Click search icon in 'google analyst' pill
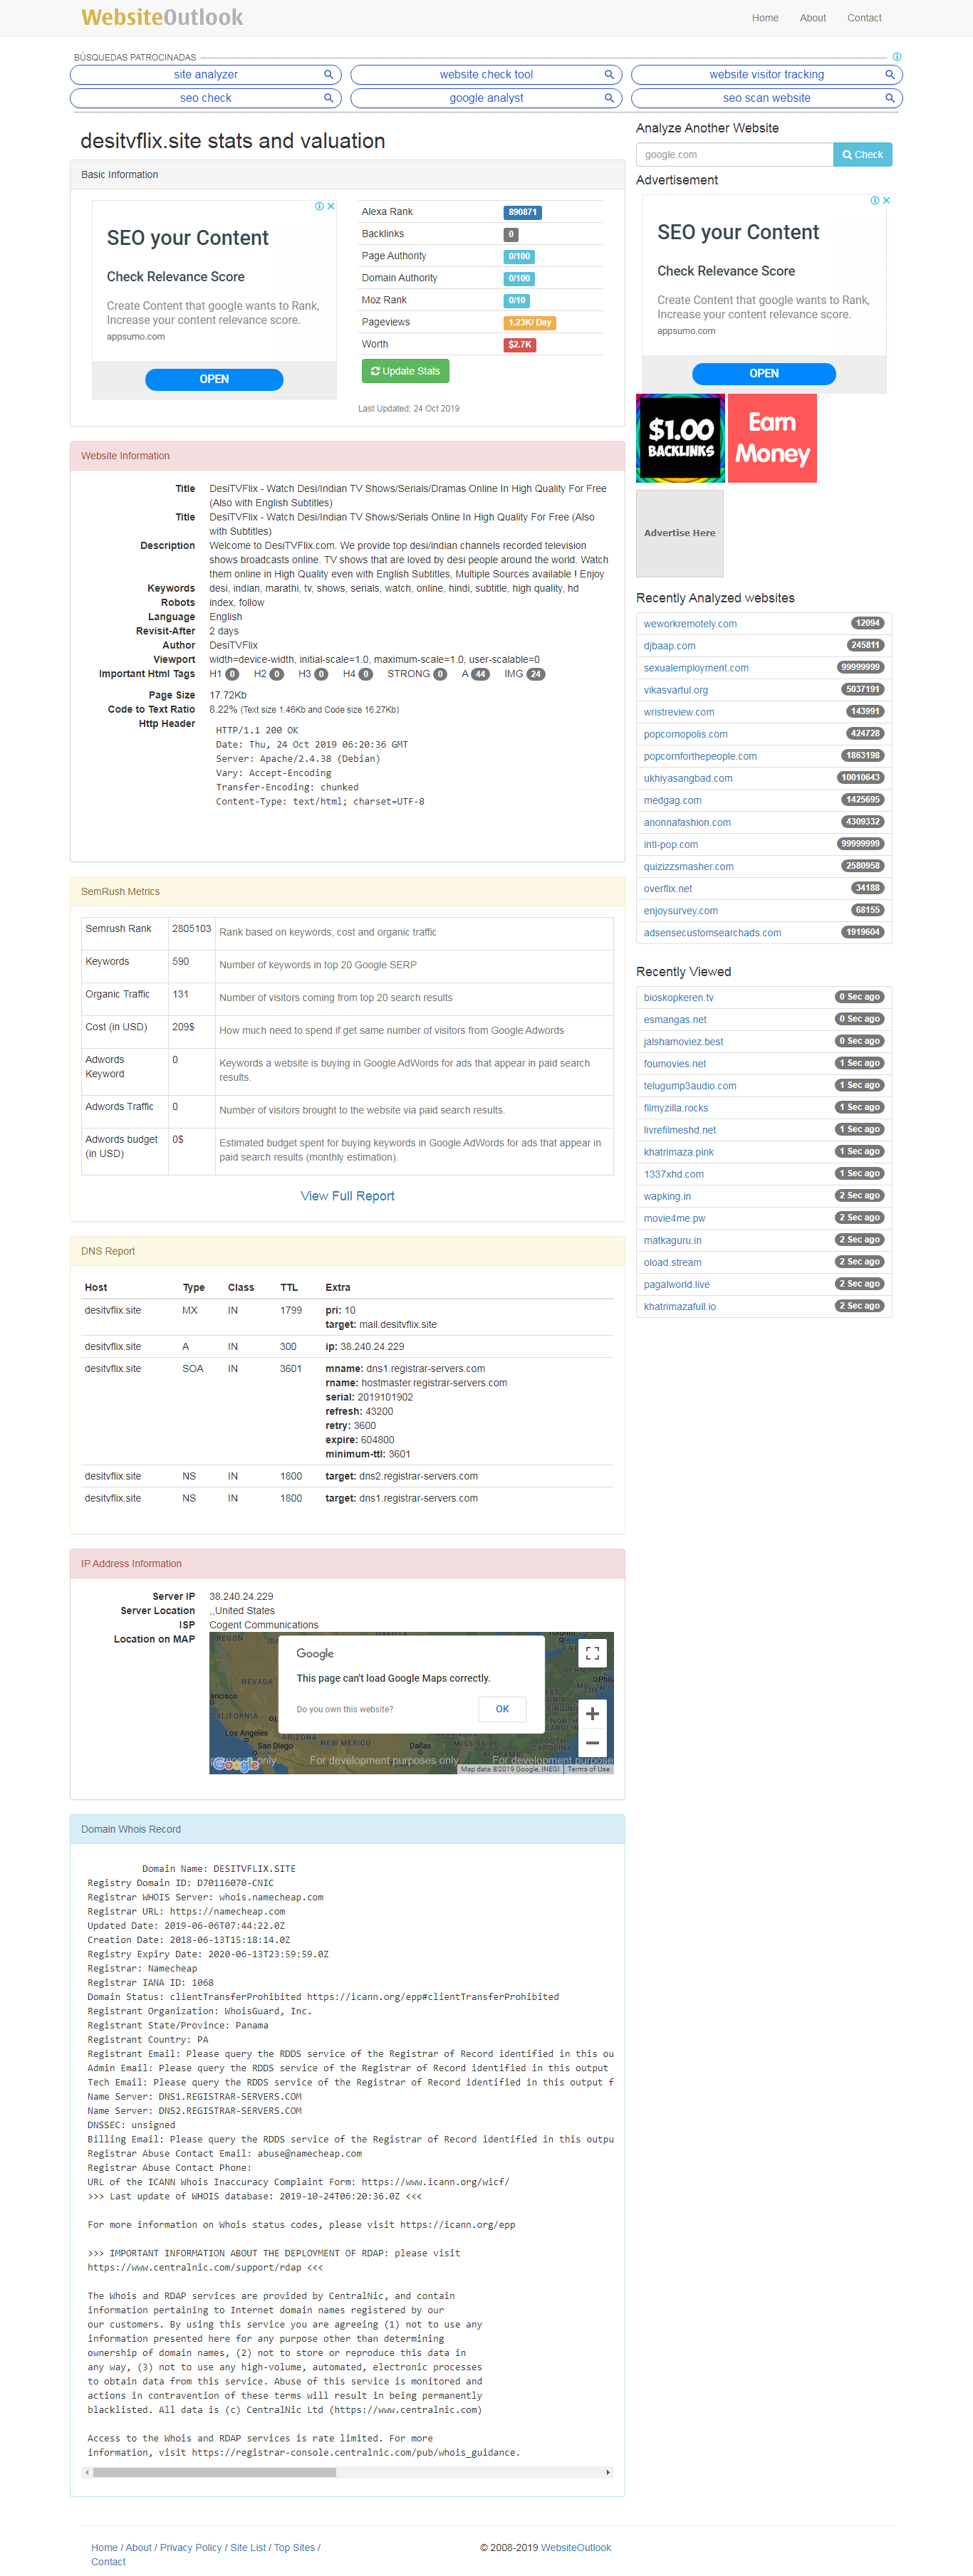Screen dimensions: 973x2576 point(609,98)
